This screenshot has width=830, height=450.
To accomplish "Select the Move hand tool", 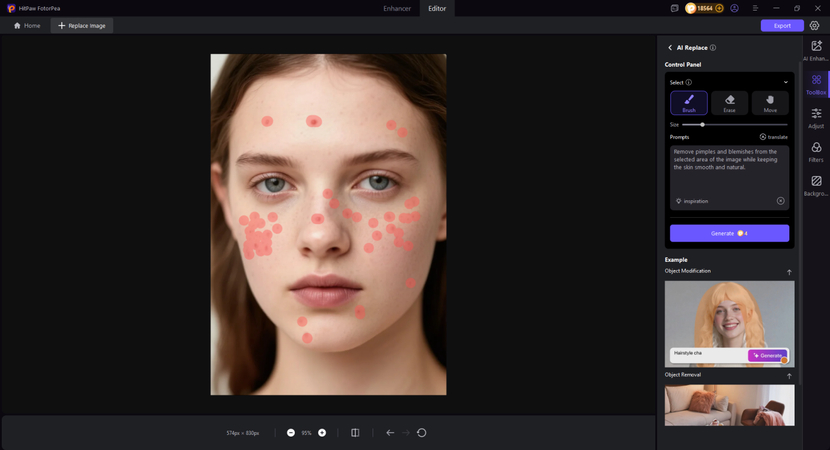I will click(770, 103).
